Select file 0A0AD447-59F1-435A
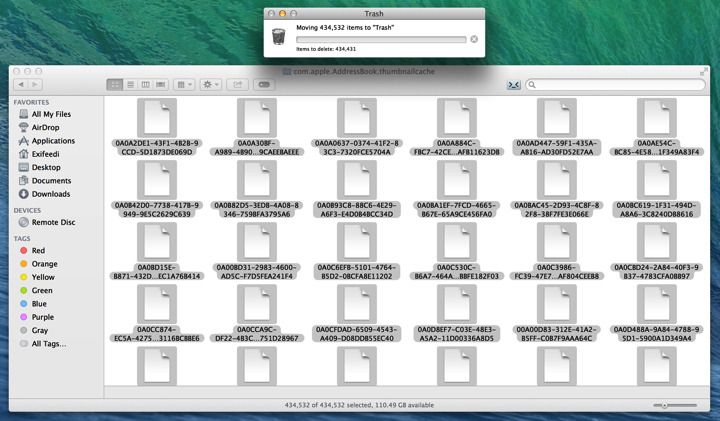This screenshot has height=421, width=720. tap(557, 128)
